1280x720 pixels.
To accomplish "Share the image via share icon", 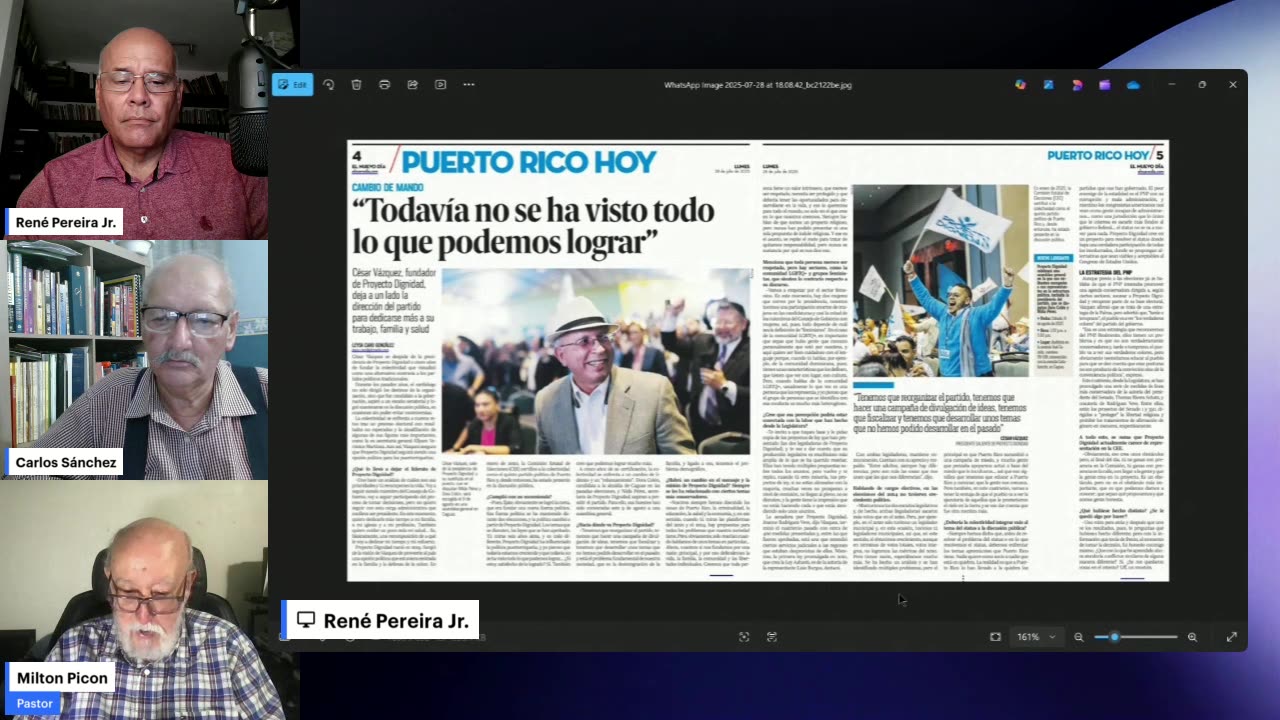I will pyautogui.click(x=412, y=85).
